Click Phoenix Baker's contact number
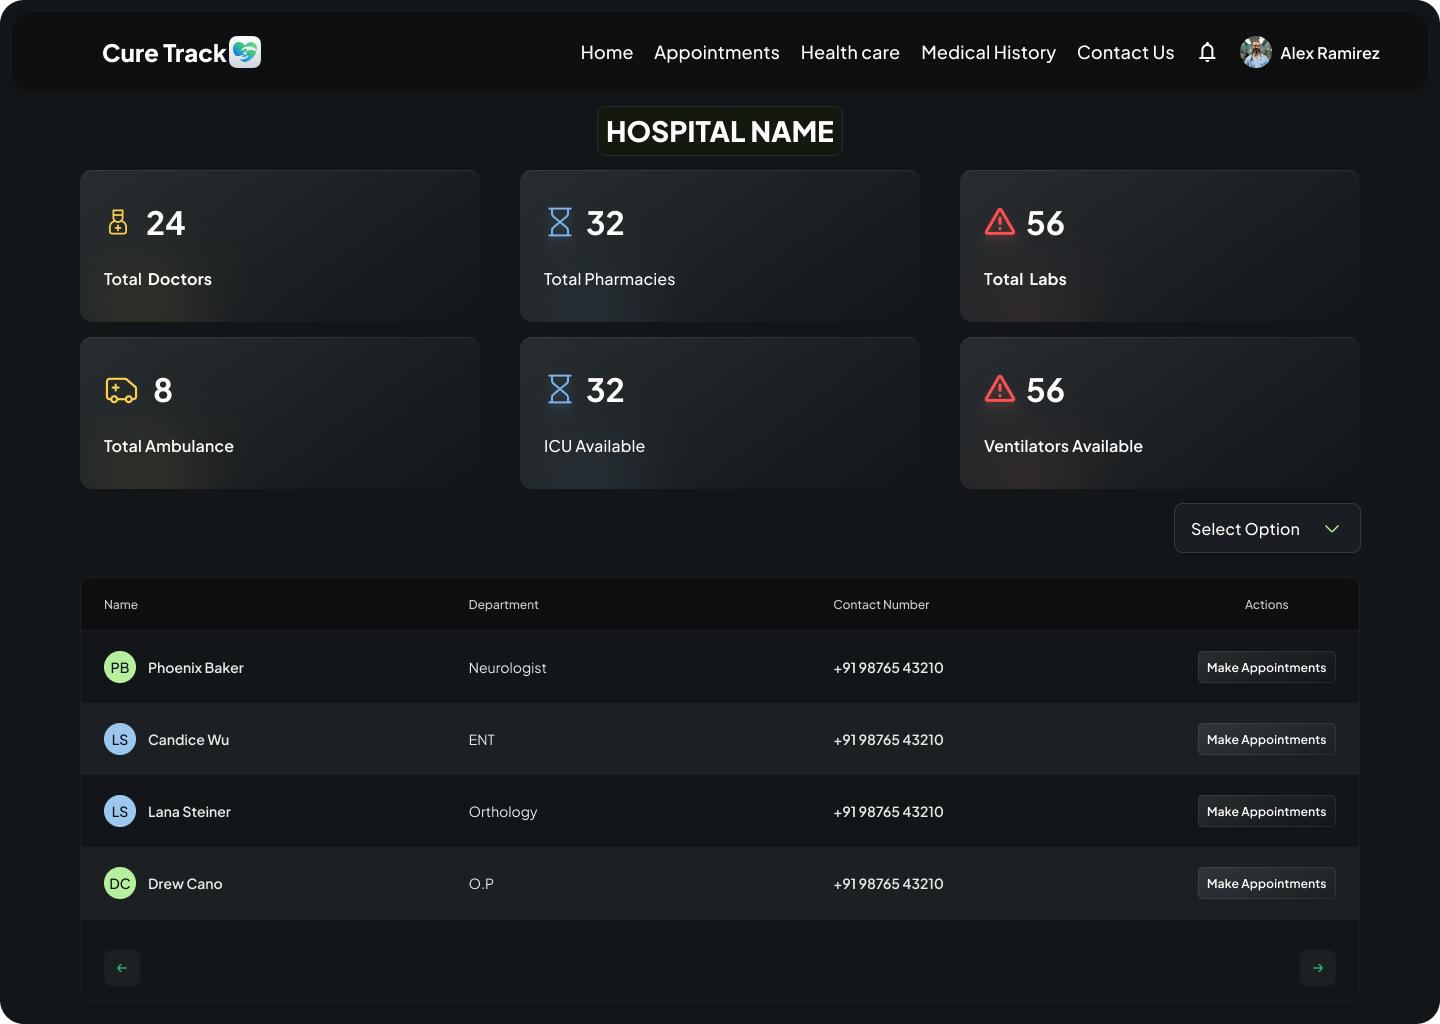 click(888, 667)
